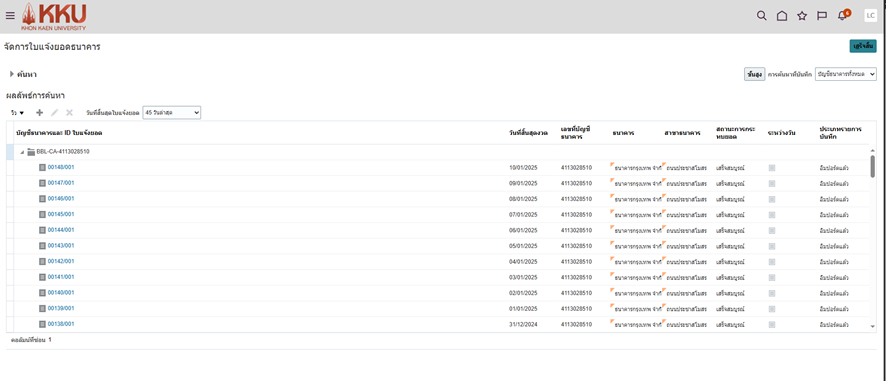Click the statement icon beside 00146/001
This screenshot has width=886, height=381.
pos(42,199)
